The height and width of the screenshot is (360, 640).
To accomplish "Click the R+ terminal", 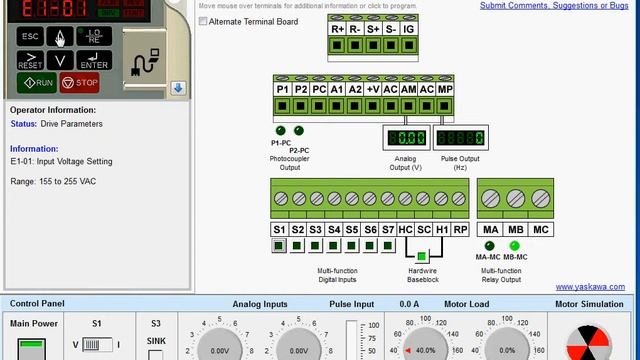I will coord(337,45).
